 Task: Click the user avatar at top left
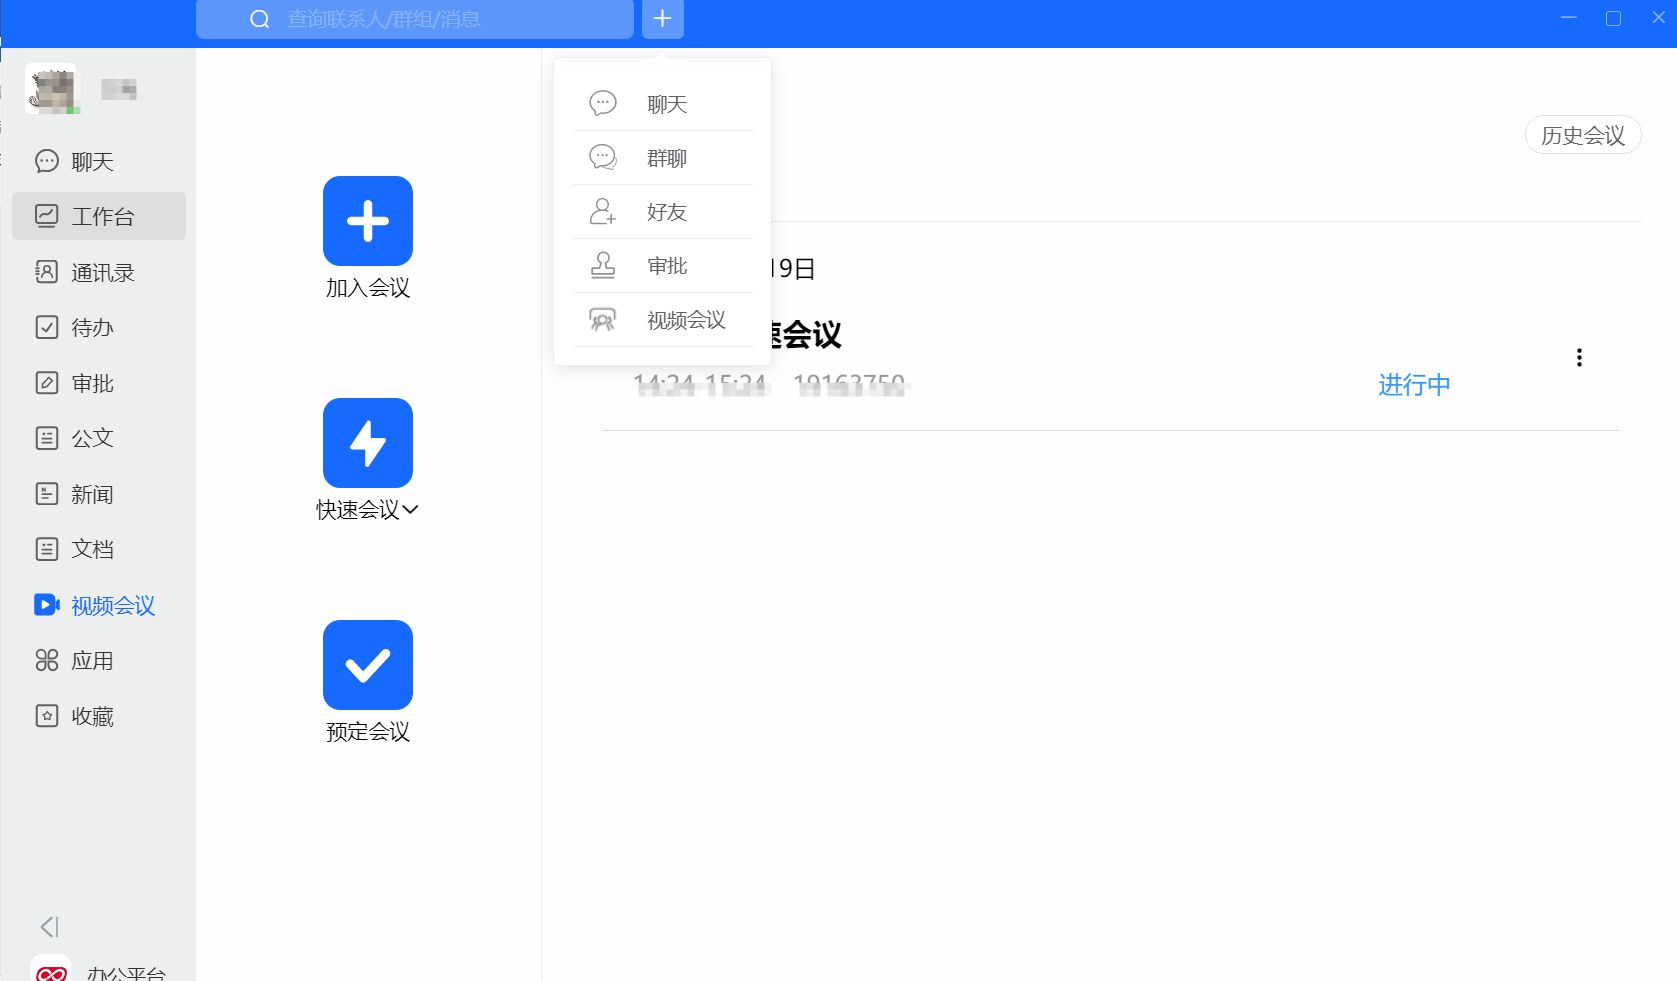pos(51,89)
